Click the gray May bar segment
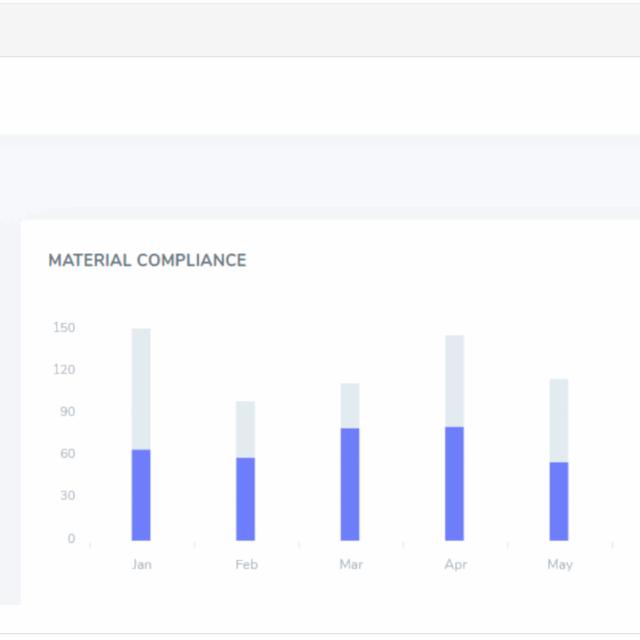The width and height of the screenshot is (640, 640). (x=559, y=420)
